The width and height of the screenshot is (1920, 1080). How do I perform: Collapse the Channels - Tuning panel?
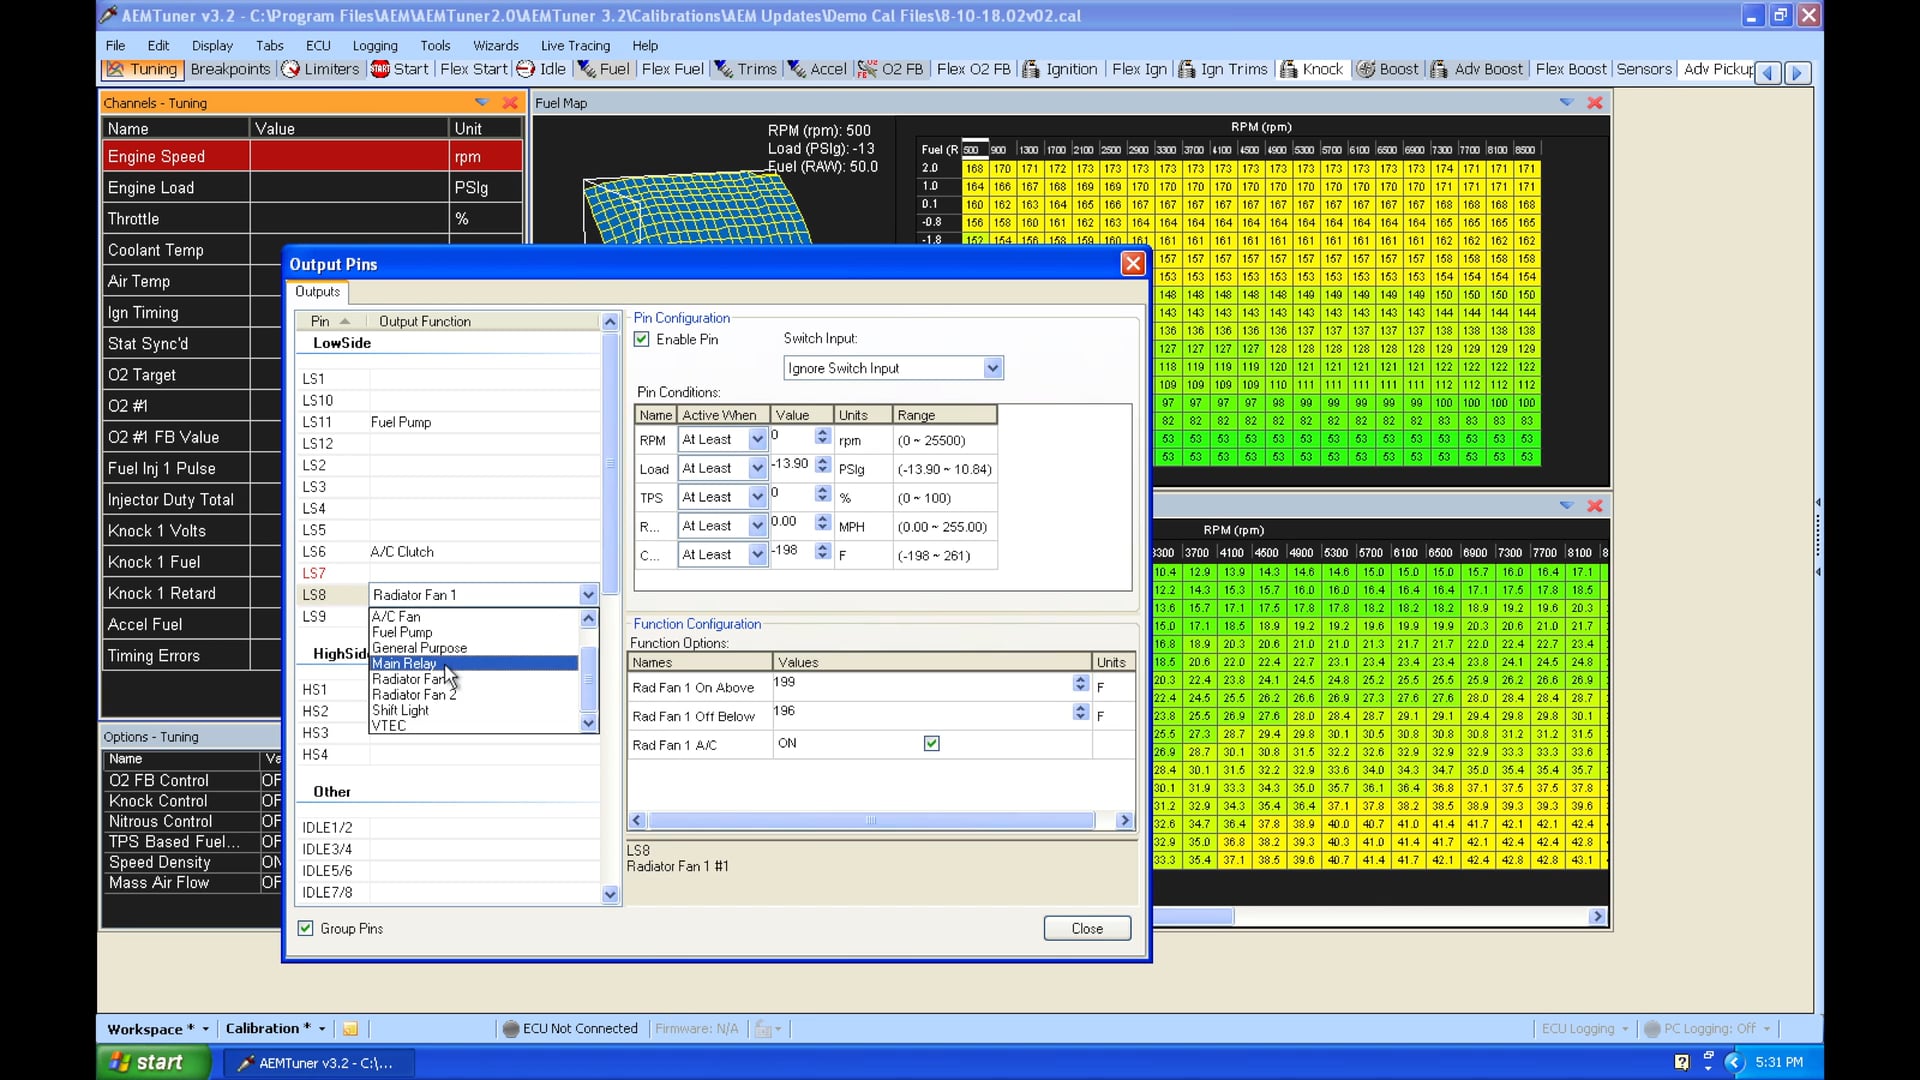(x=481, y=102)
